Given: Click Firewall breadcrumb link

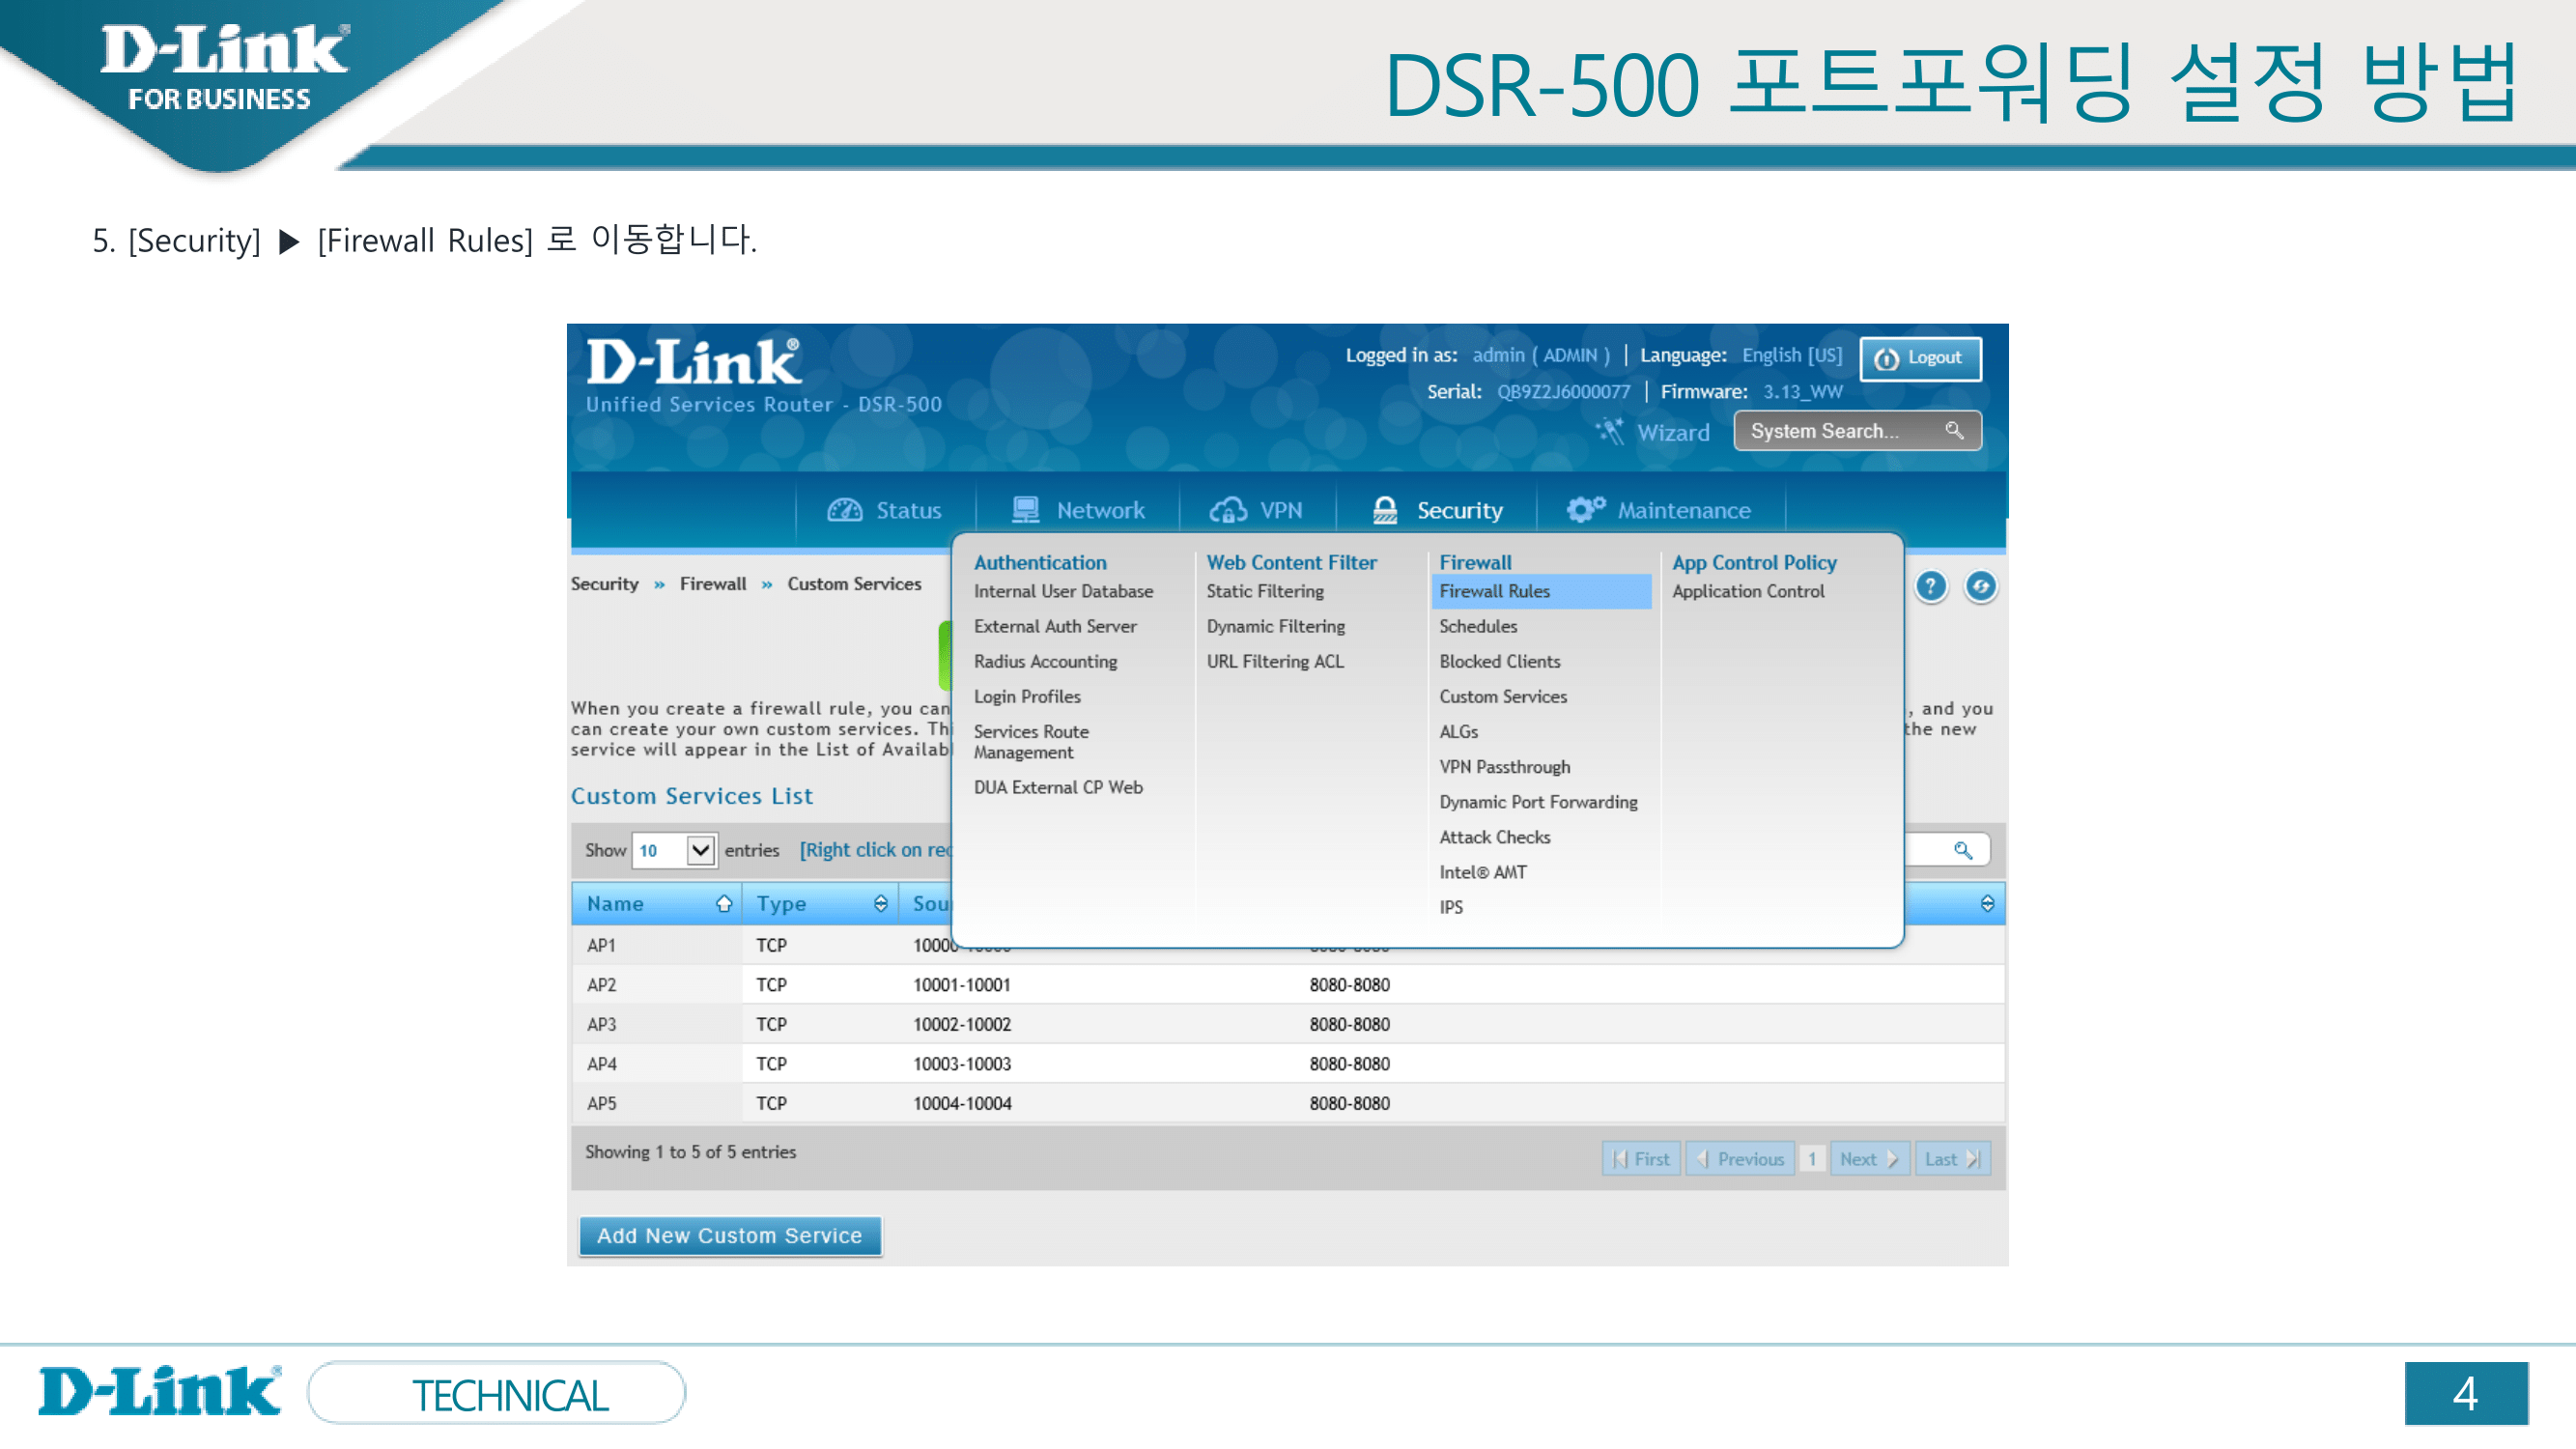Looking at the screenshot, I should (712, 584).
